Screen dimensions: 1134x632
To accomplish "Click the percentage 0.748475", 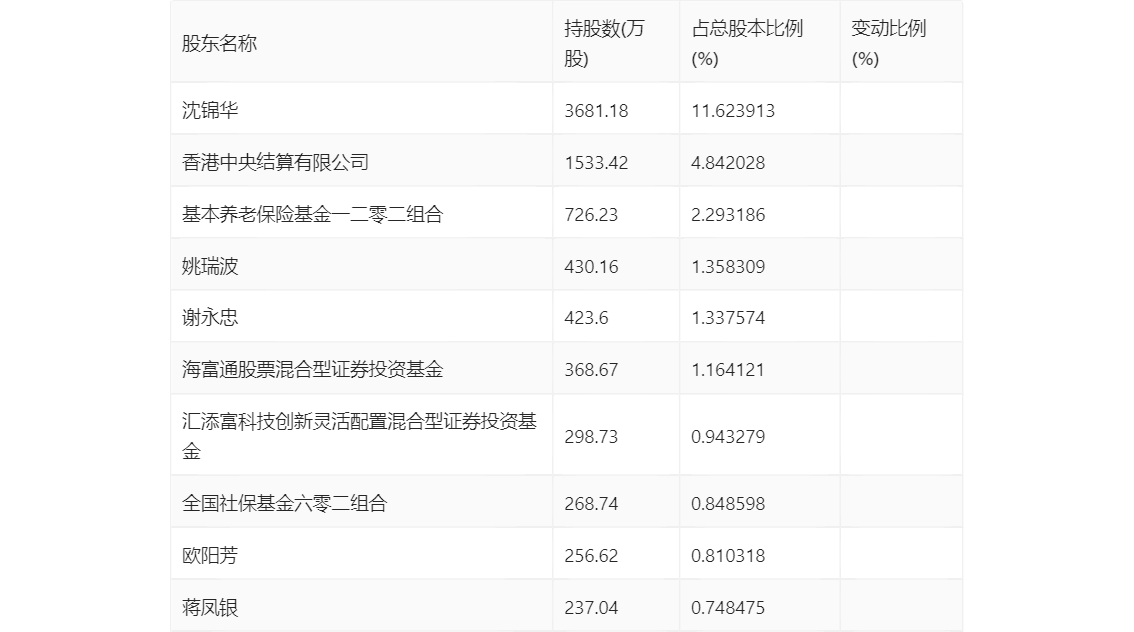I will coord(728,608).
